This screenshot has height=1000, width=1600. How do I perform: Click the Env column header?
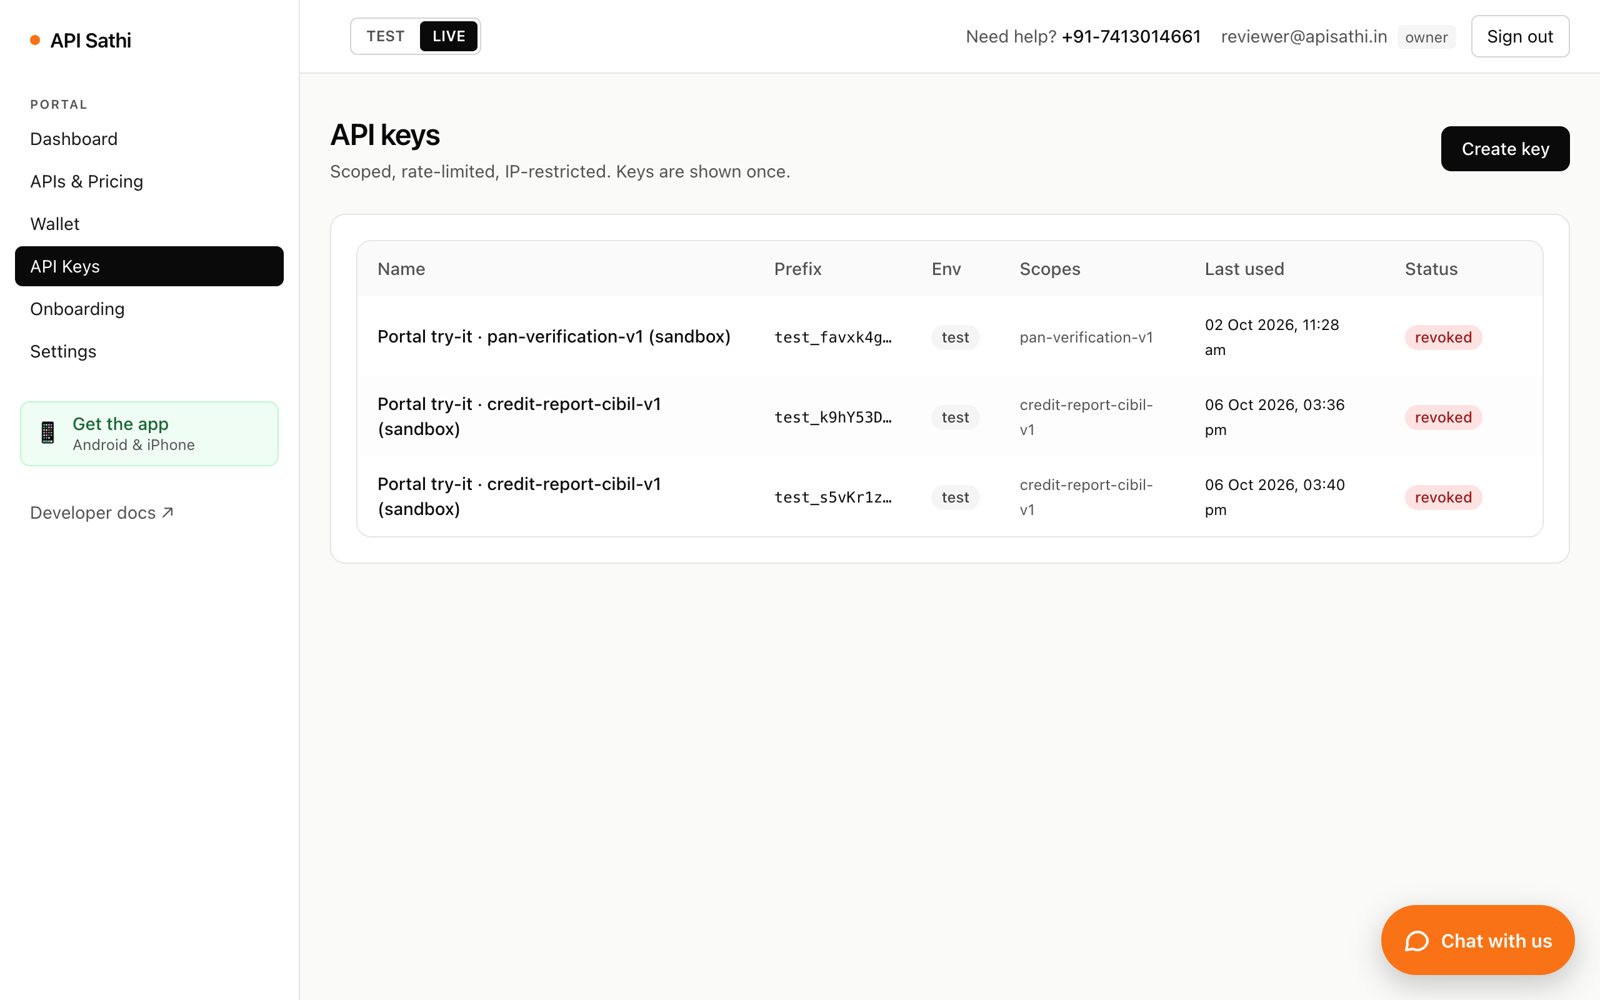coord(946,269)
